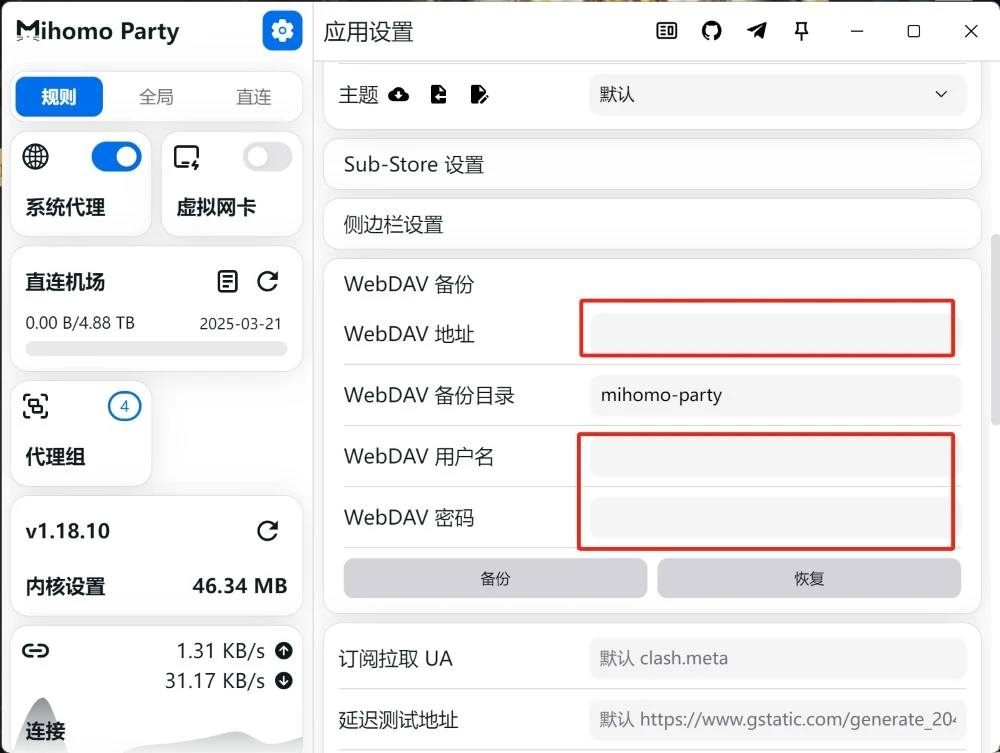This screenshot has width=1000, height=753.
Task: Click the theme cloud download icon
Action: [399, 95]
